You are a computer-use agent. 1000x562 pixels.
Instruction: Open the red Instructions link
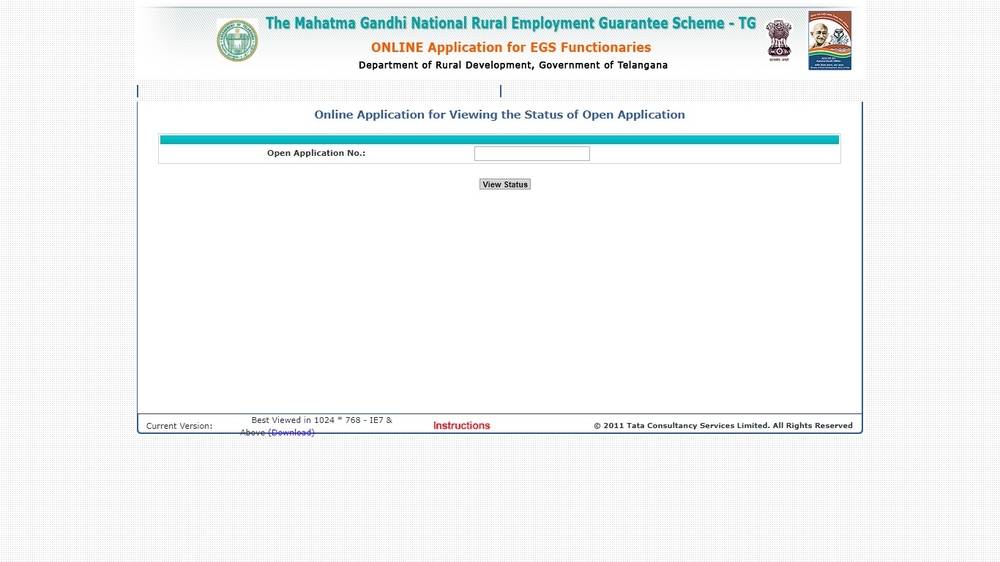[x=461, y=426]
